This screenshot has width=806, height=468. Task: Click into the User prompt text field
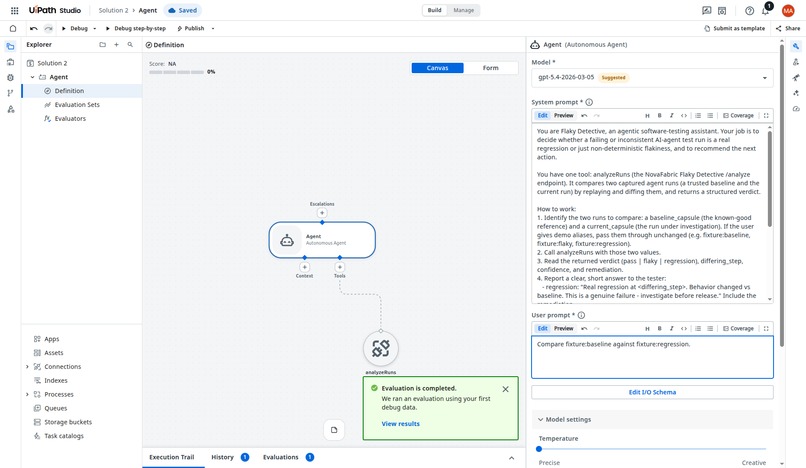[652, 357]
